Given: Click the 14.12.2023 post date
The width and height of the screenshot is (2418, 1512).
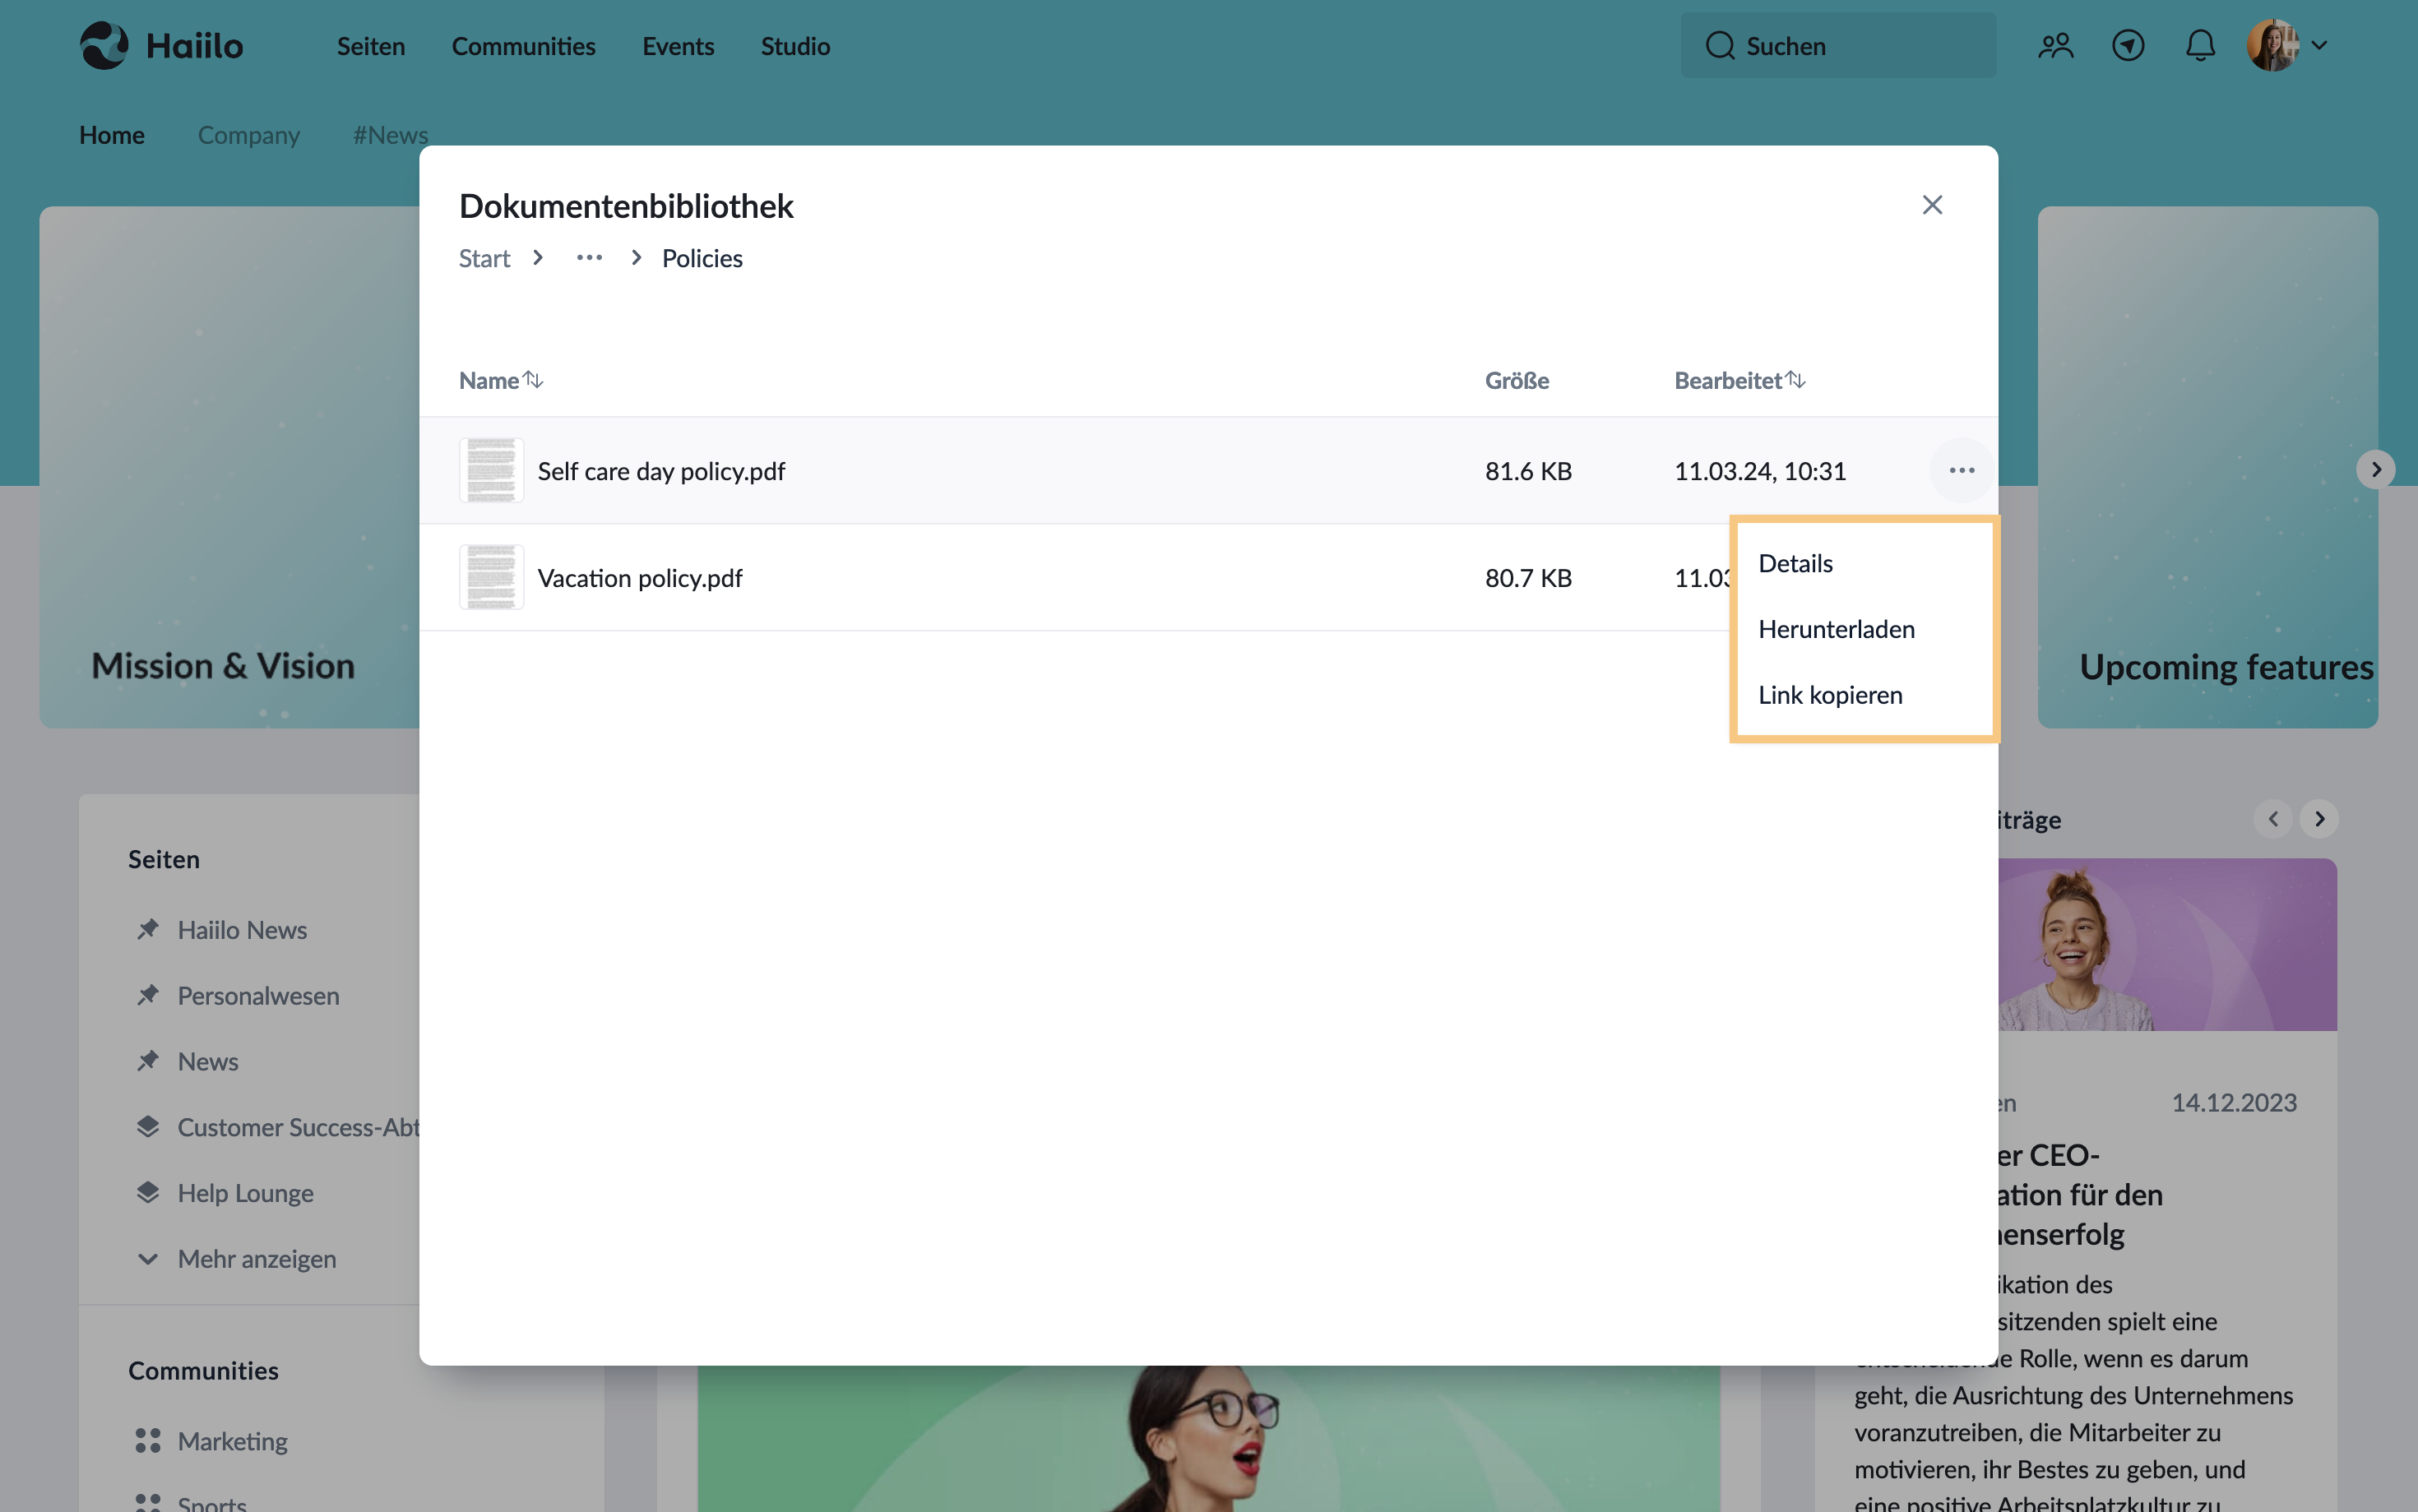Looking at the screenshot, I should coord(2234,1103).
